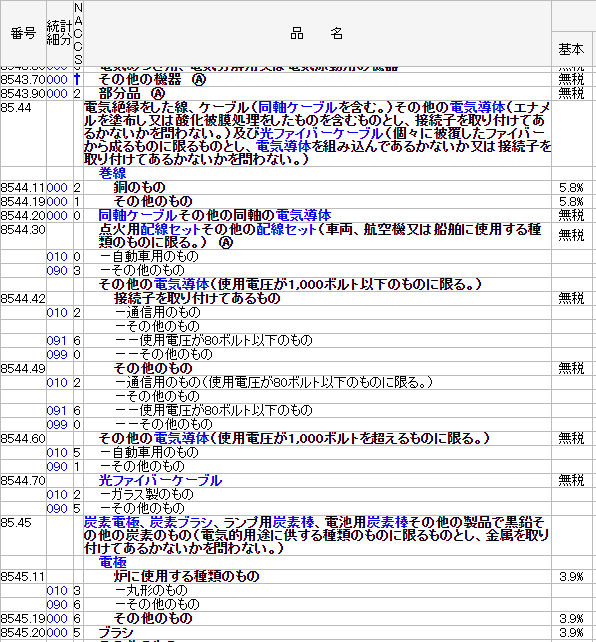Open the 電気導体 link in the 1,000ボルト以下 row
This screenshot has height=642, width=596.
(182, 285)
